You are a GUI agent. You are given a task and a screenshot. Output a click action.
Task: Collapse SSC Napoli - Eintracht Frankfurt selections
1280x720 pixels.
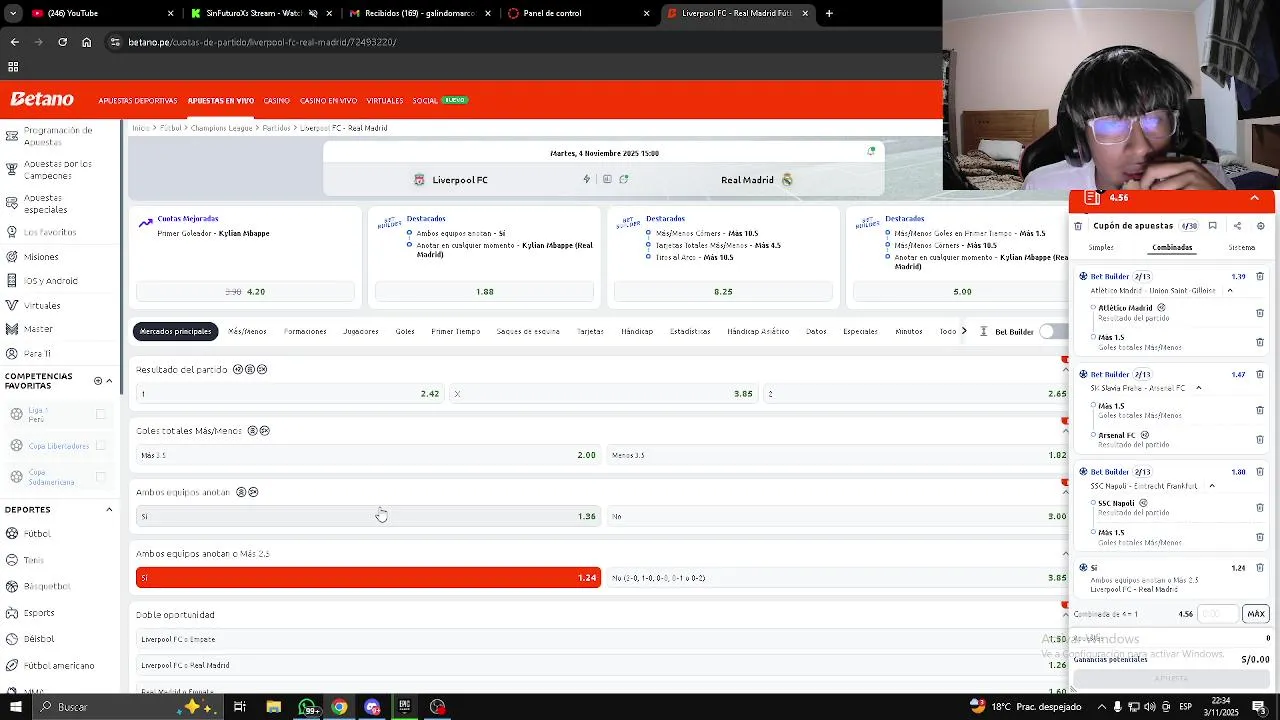pyautogui.click(x=1211, y=486)
